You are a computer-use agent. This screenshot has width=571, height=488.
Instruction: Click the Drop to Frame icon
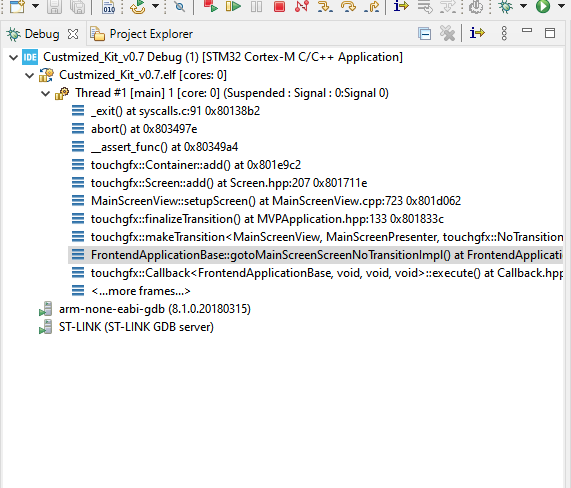[x=425, y=6]
